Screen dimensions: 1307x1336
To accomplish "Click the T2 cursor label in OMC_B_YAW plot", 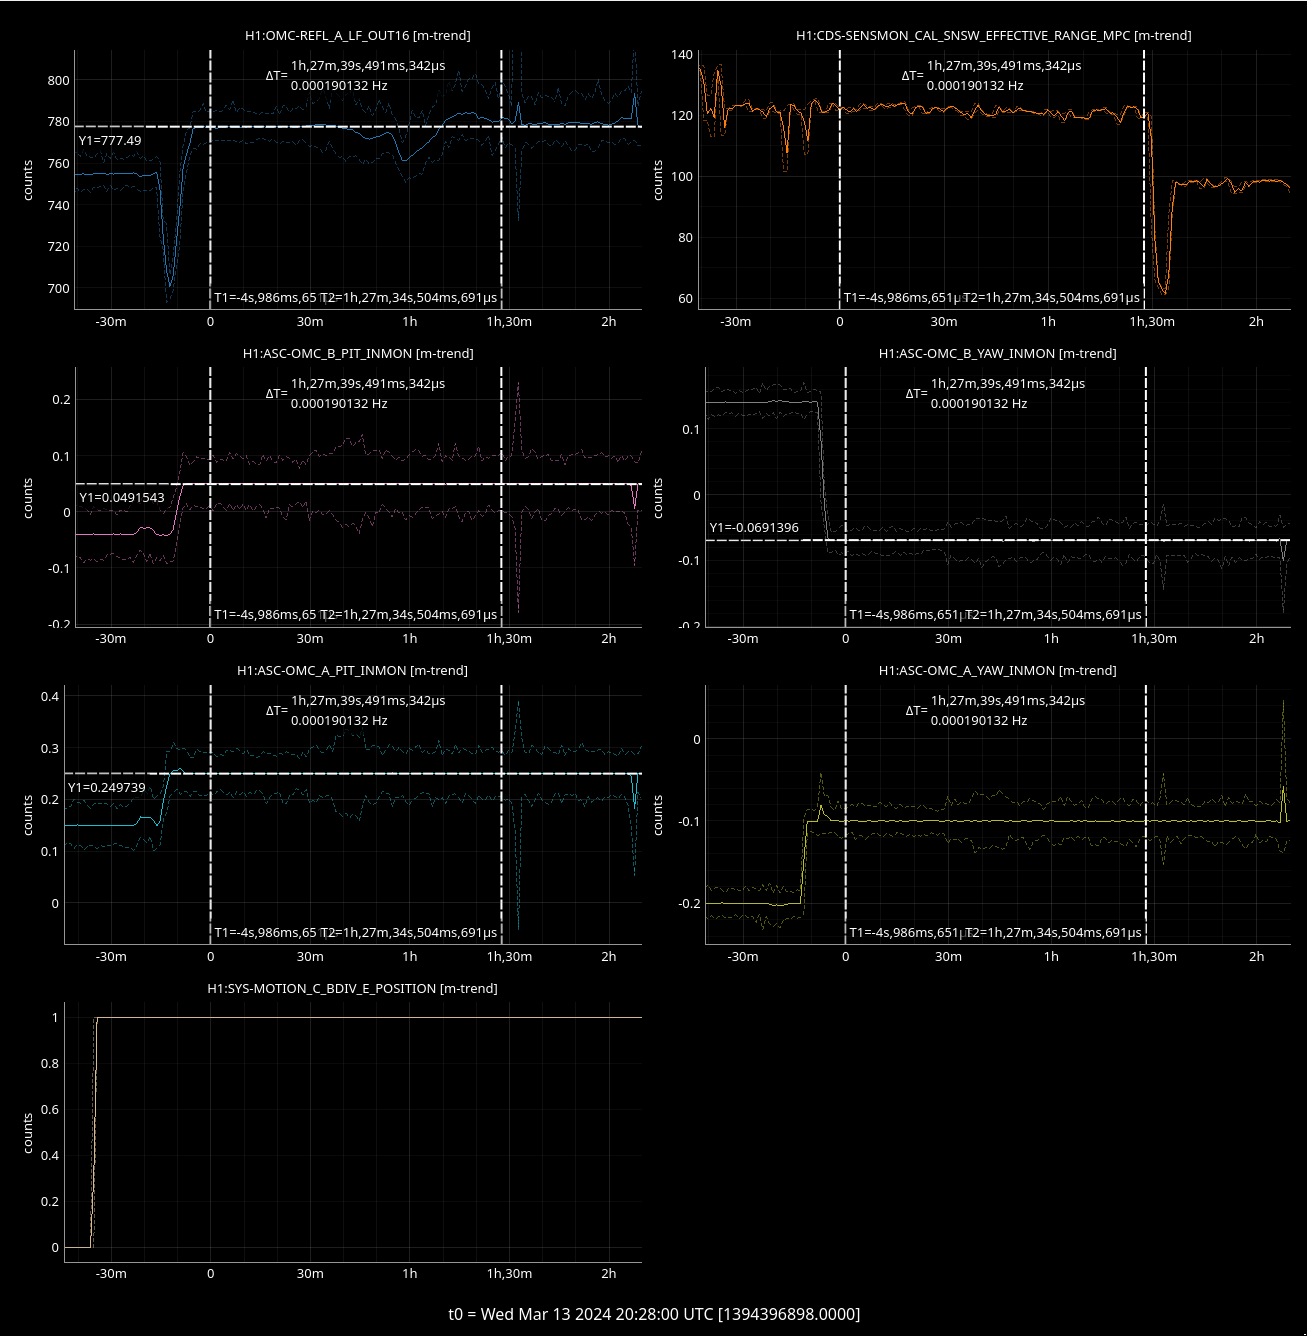I will pos(1054,615).
